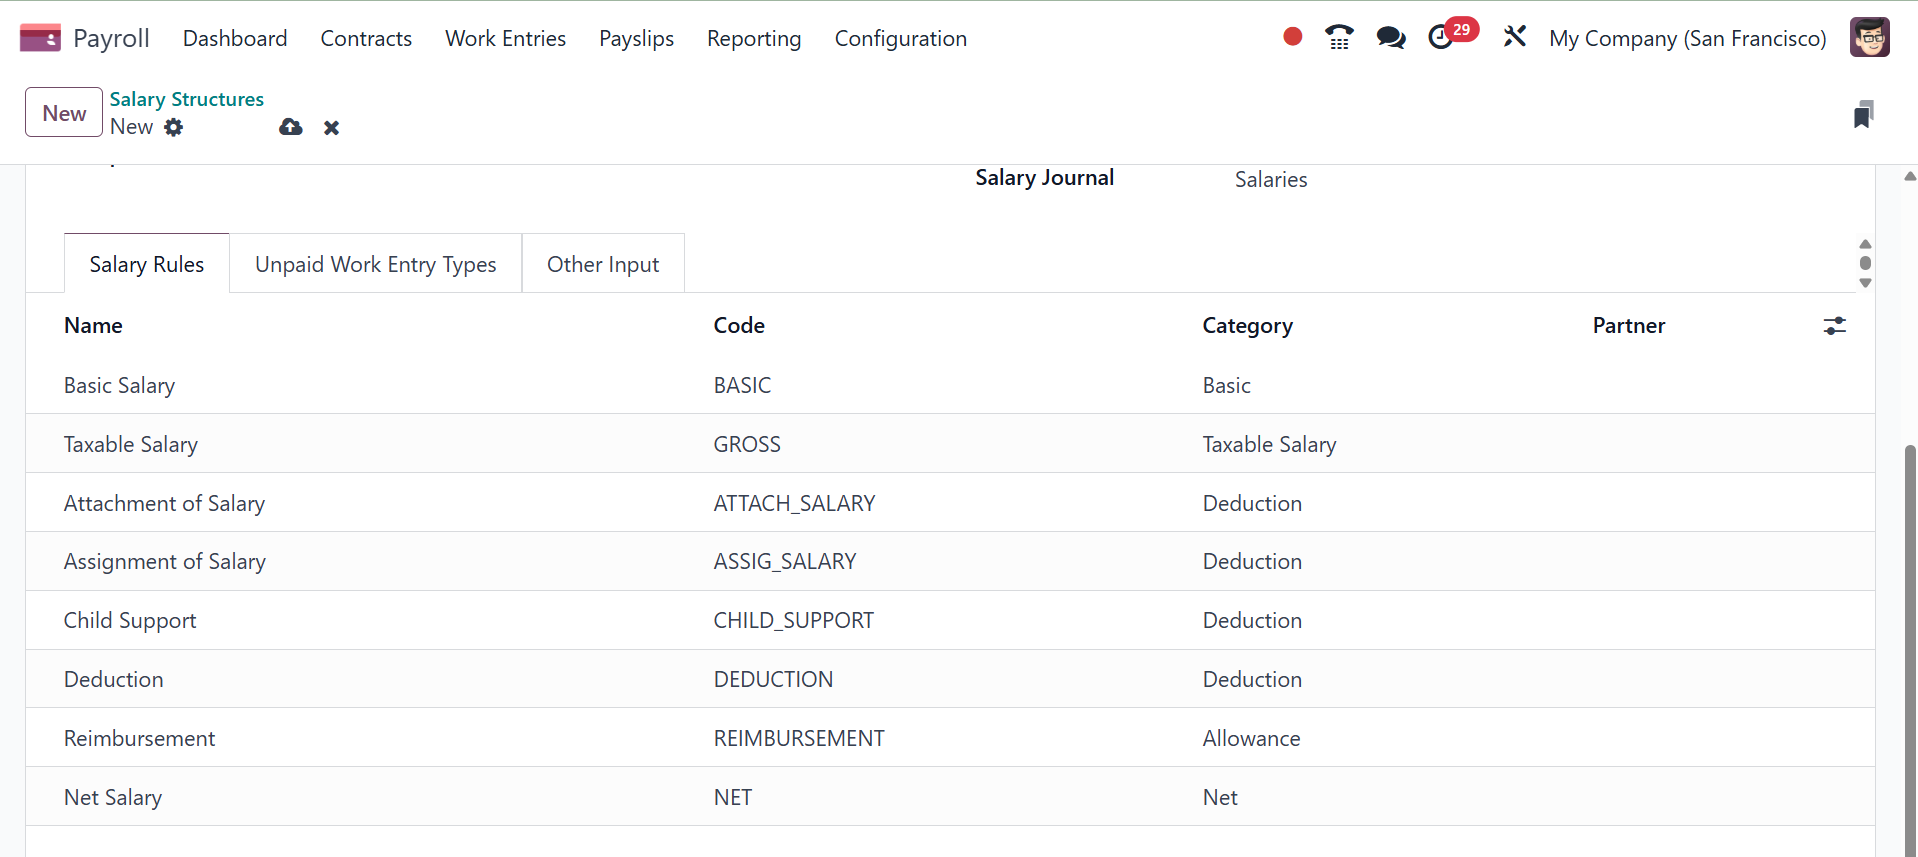Open the Configuration menu
The height and width of the screenshot is (857, 1918).
pyautogui.click(x=900, y=38)
